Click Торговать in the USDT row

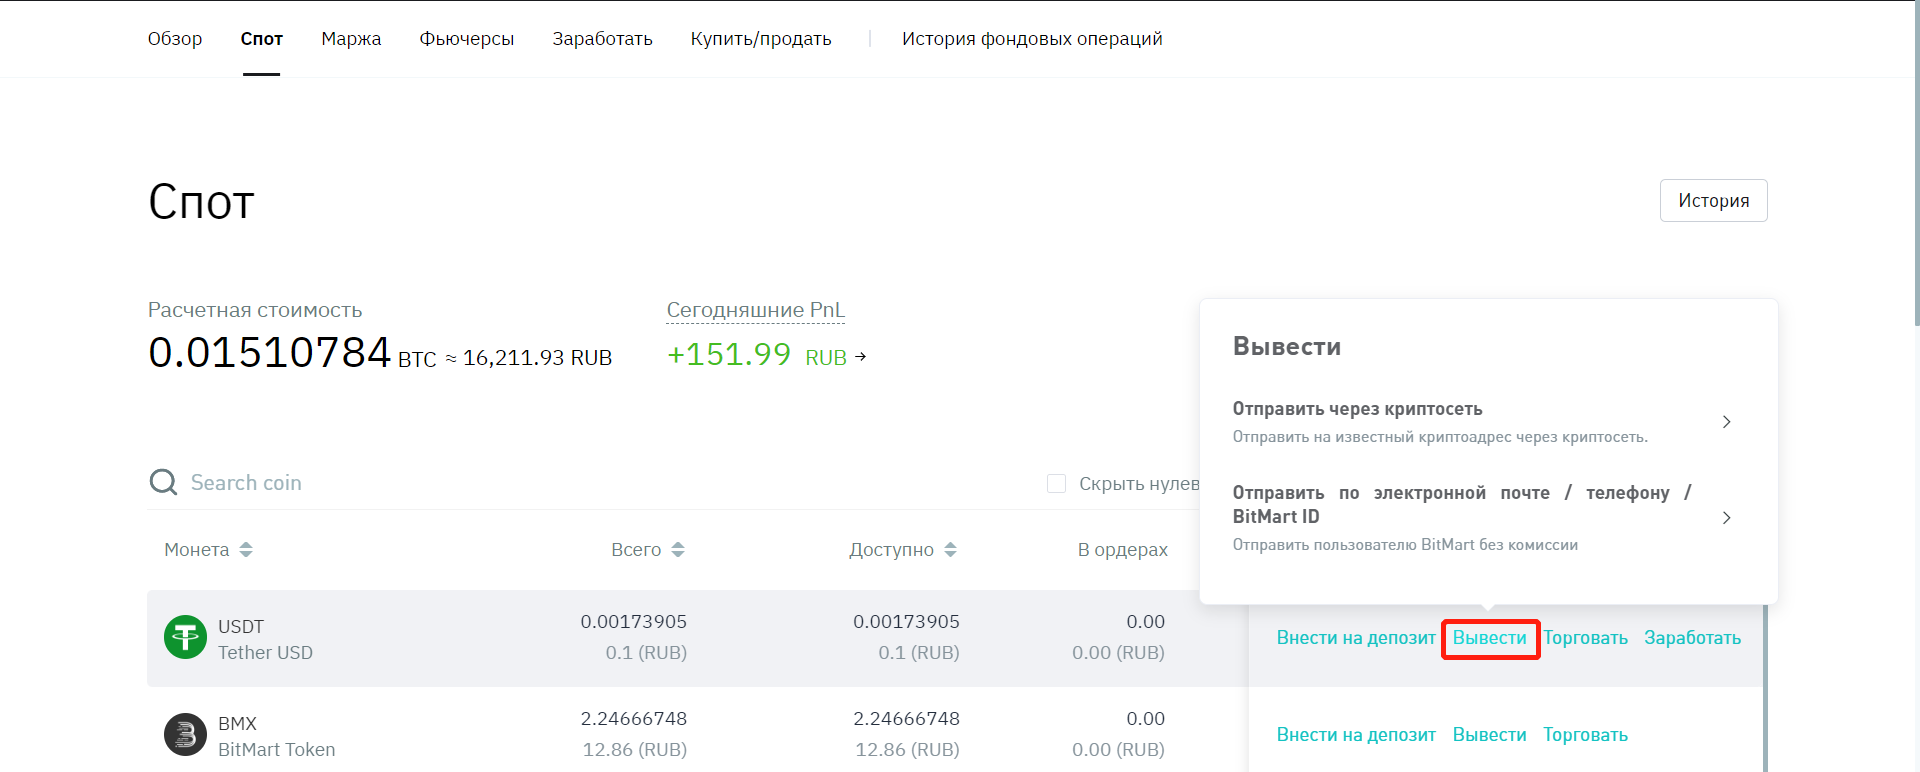pos(1586,638)
